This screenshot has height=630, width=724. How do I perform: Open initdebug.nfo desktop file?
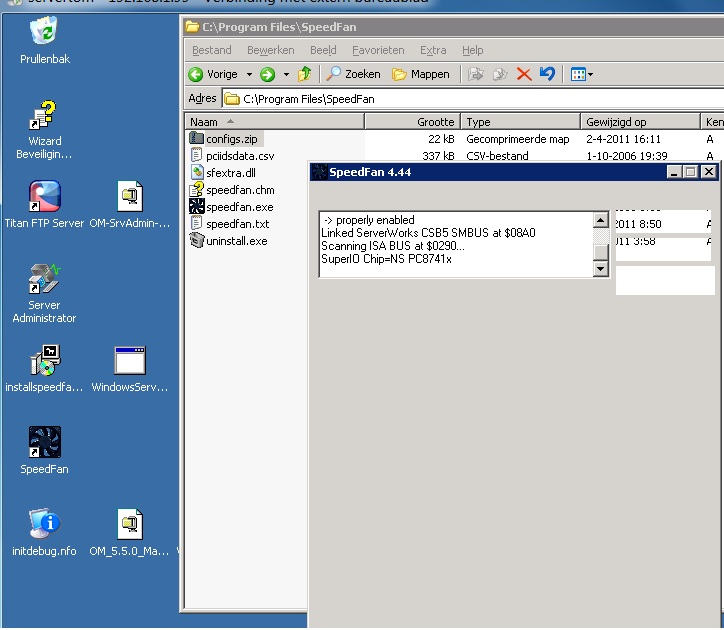coord(44,532)
